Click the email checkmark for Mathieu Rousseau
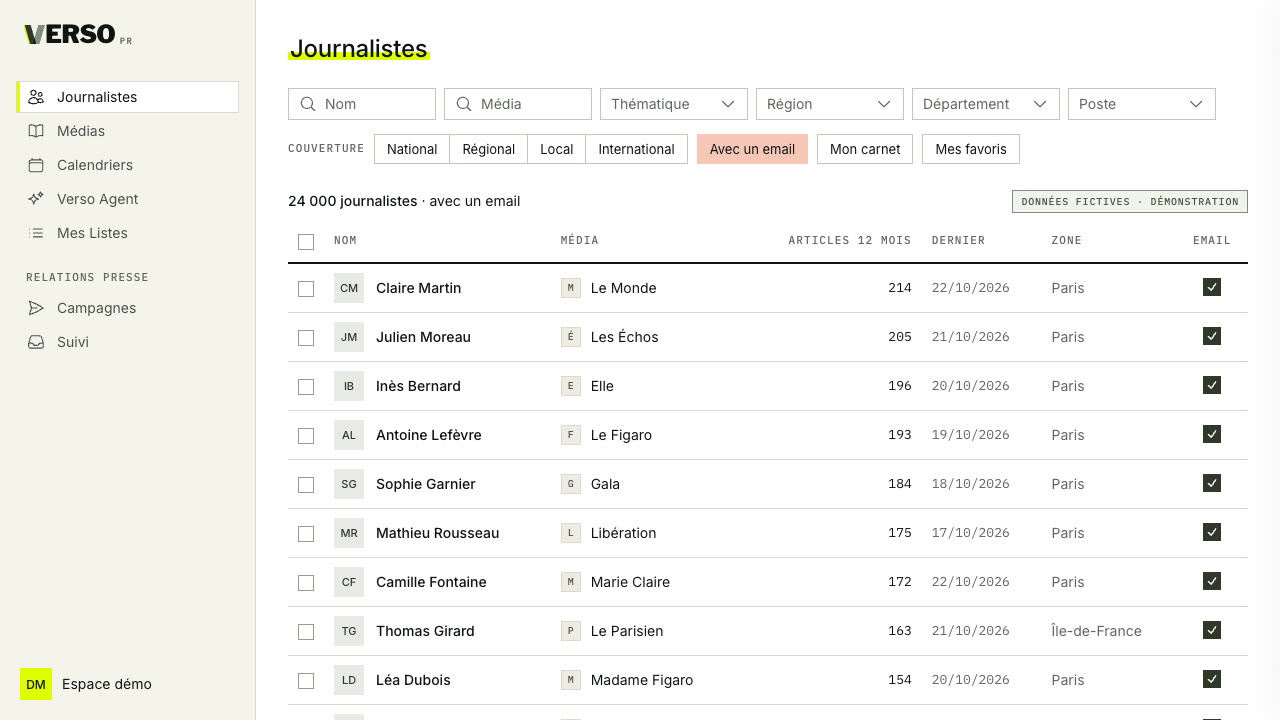Image resolution: width=1280 pixels, height=720 pixels. 1212,532
